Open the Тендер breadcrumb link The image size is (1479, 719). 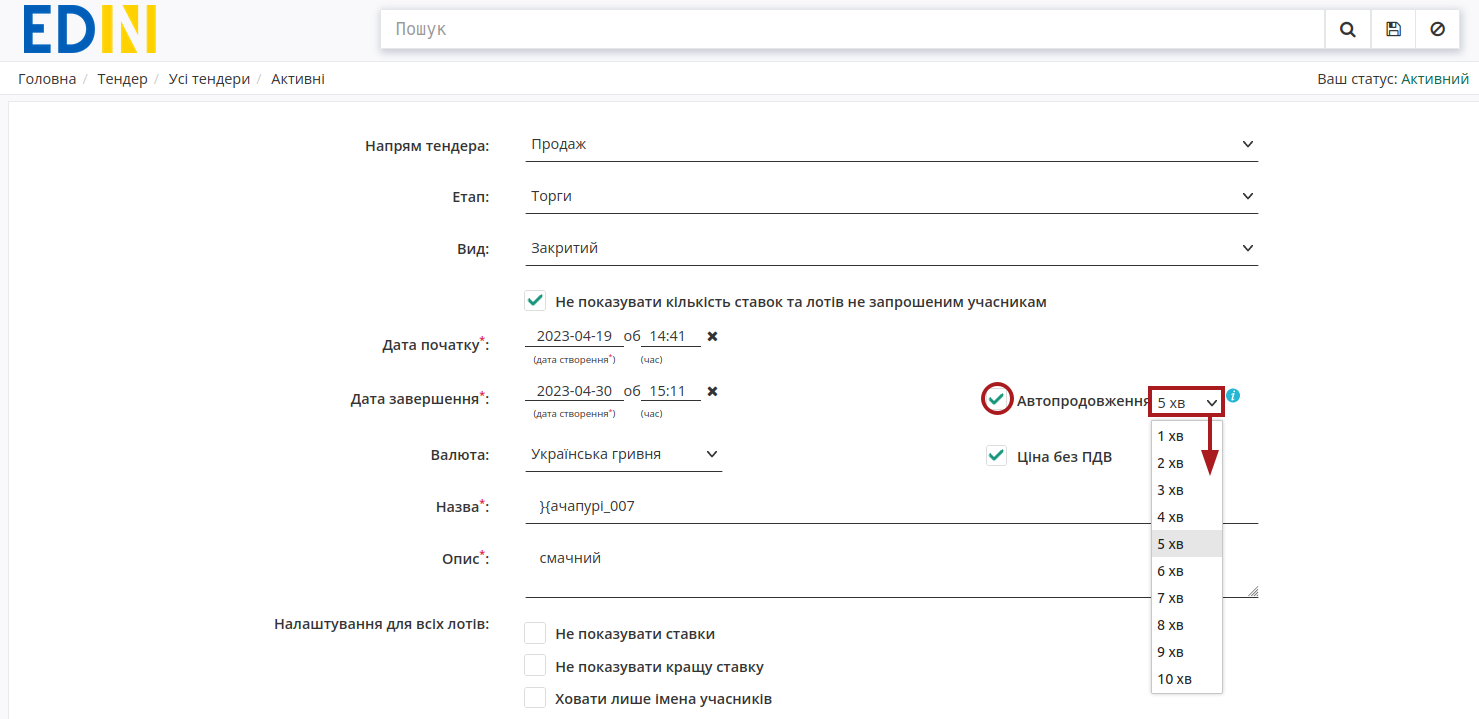122,79
